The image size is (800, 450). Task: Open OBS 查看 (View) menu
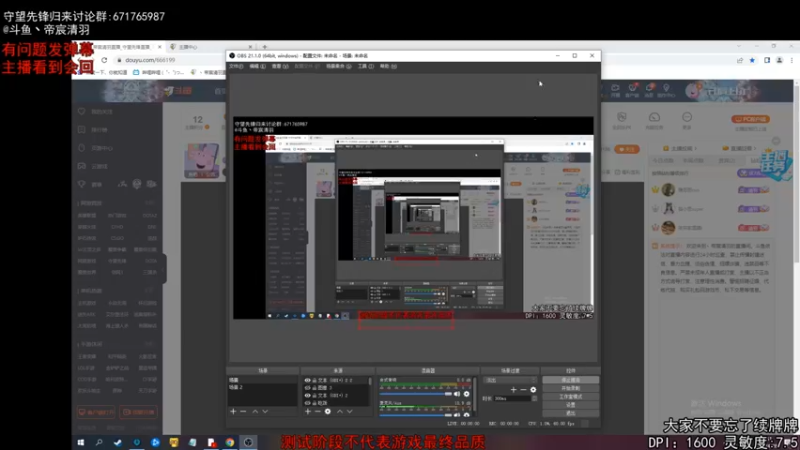[x=280, y=66]
